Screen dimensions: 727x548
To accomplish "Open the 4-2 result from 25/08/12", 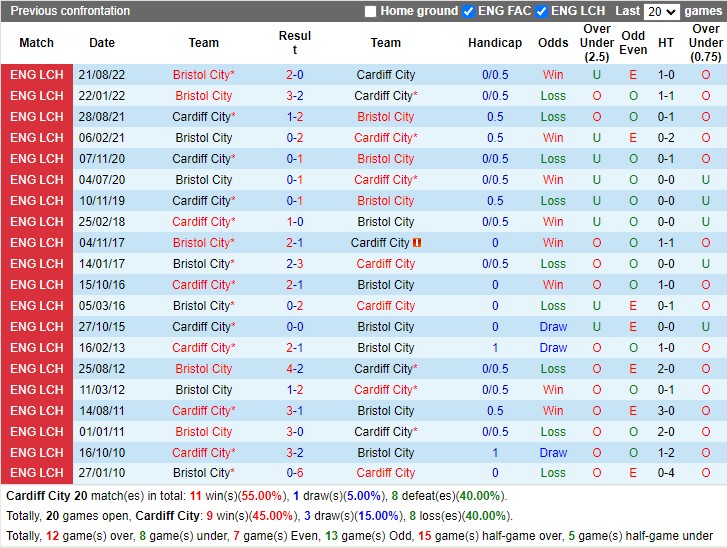I will click(294, 369).
